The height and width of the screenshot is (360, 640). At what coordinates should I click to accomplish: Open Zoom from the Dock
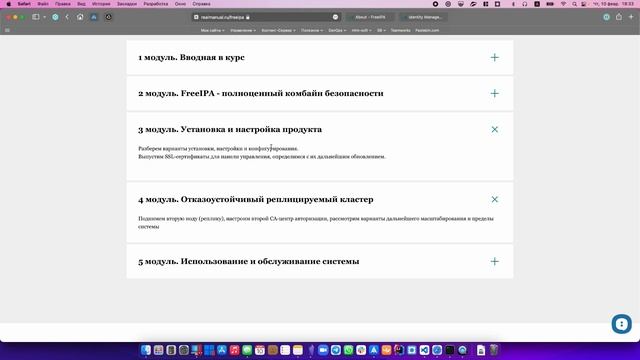pos(323,350)
